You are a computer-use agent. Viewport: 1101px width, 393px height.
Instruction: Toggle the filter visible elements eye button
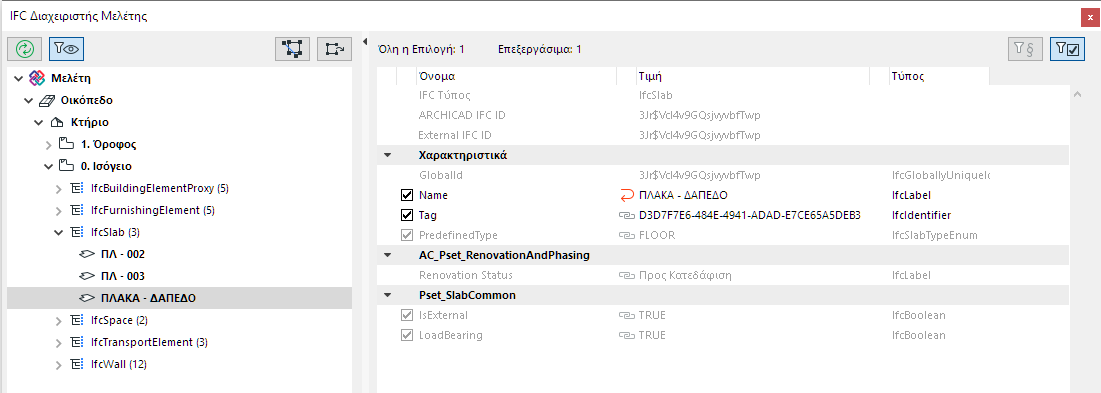(x=67, y=48)
